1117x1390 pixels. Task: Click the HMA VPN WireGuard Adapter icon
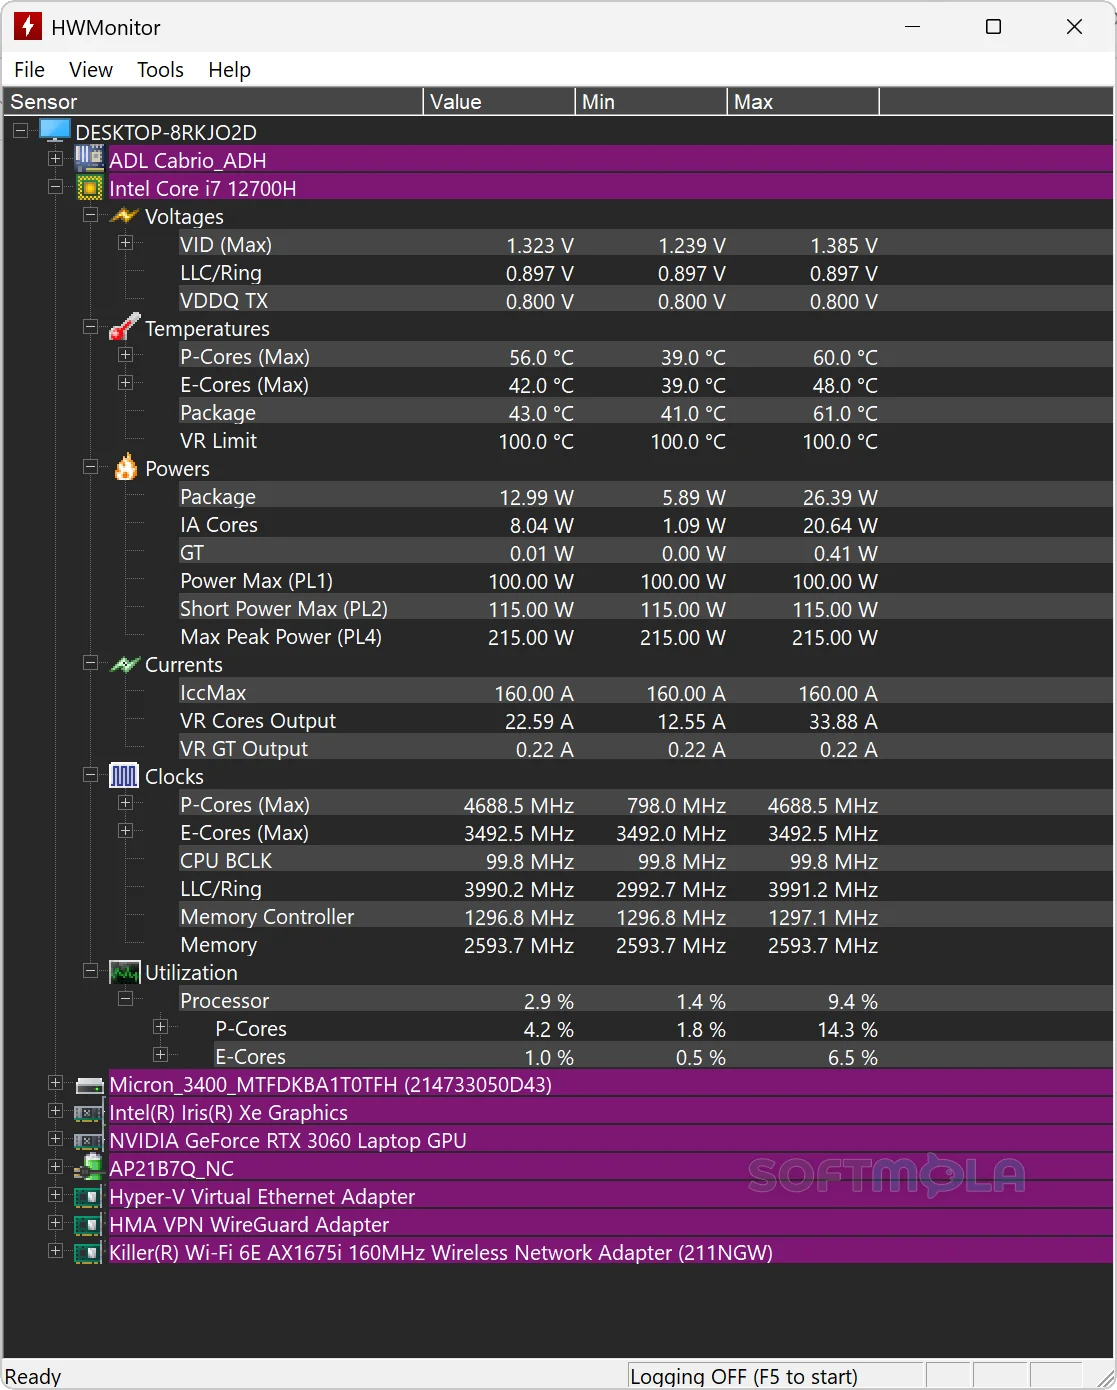pyautogui.click(x=89, y=1225)
